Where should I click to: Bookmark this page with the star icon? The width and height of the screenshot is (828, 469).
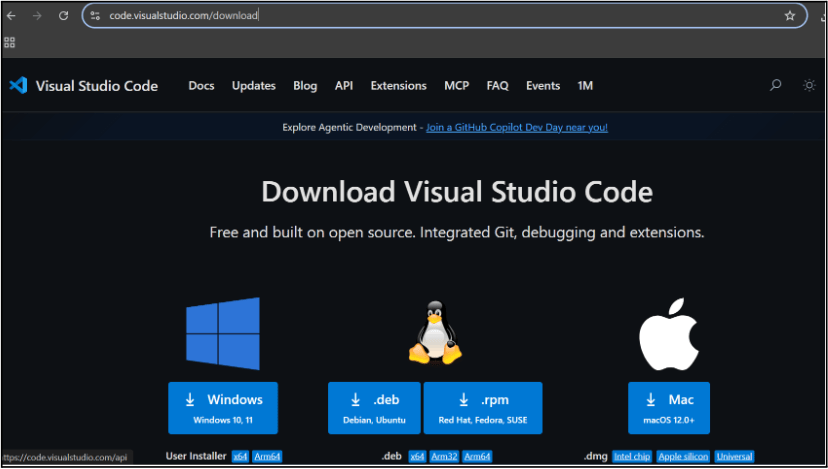coord(789,16)
